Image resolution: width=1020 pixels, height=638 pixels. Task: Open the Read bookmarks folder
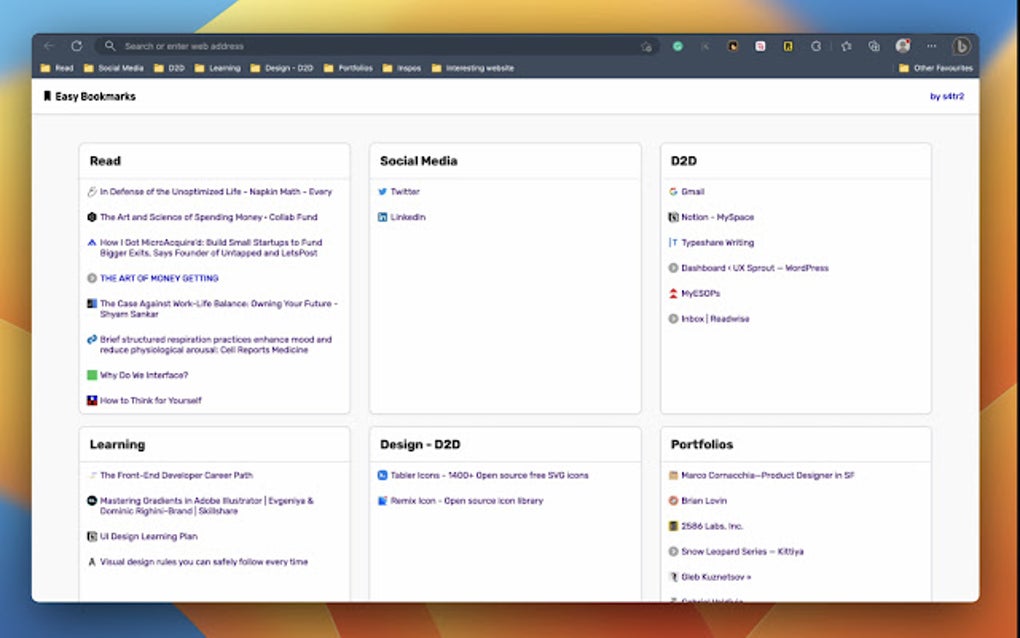coord(57,68)
